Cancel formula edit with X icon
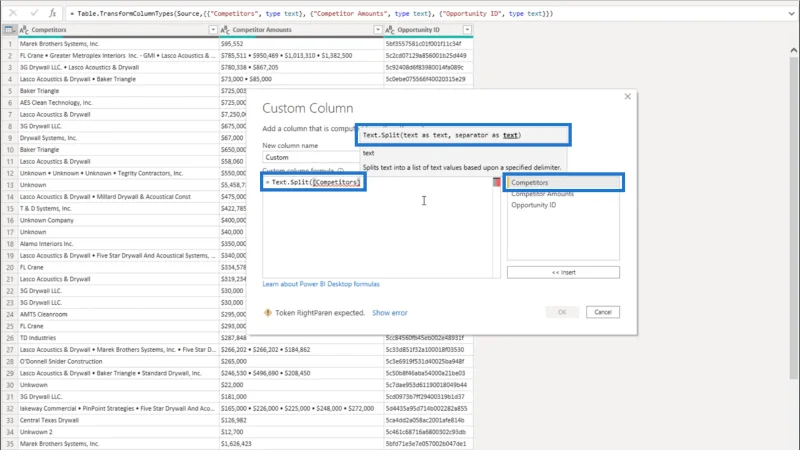Image resolution: width=800 pixels, height=450 pixels. tap(13, 13)
